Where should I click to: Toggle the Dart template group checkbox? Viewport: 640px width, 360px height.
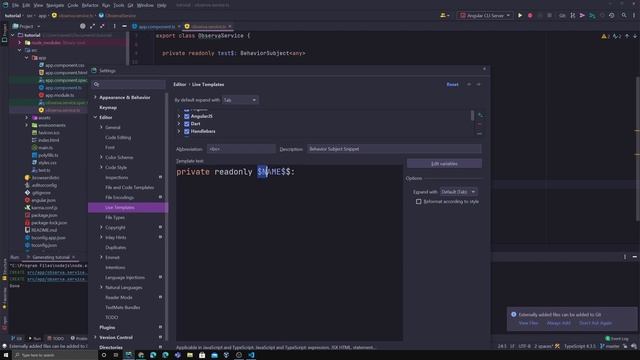click(x=187, y=124)
